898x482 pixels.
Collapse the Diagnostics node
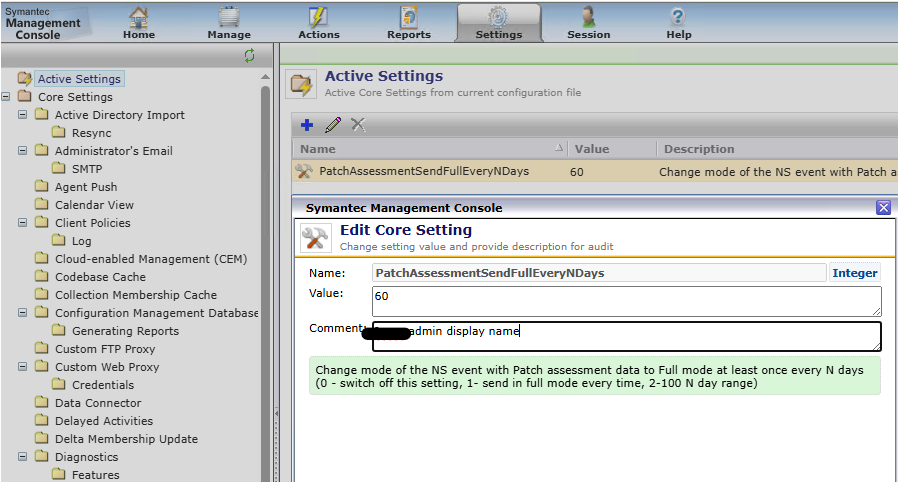click(22, 457)
